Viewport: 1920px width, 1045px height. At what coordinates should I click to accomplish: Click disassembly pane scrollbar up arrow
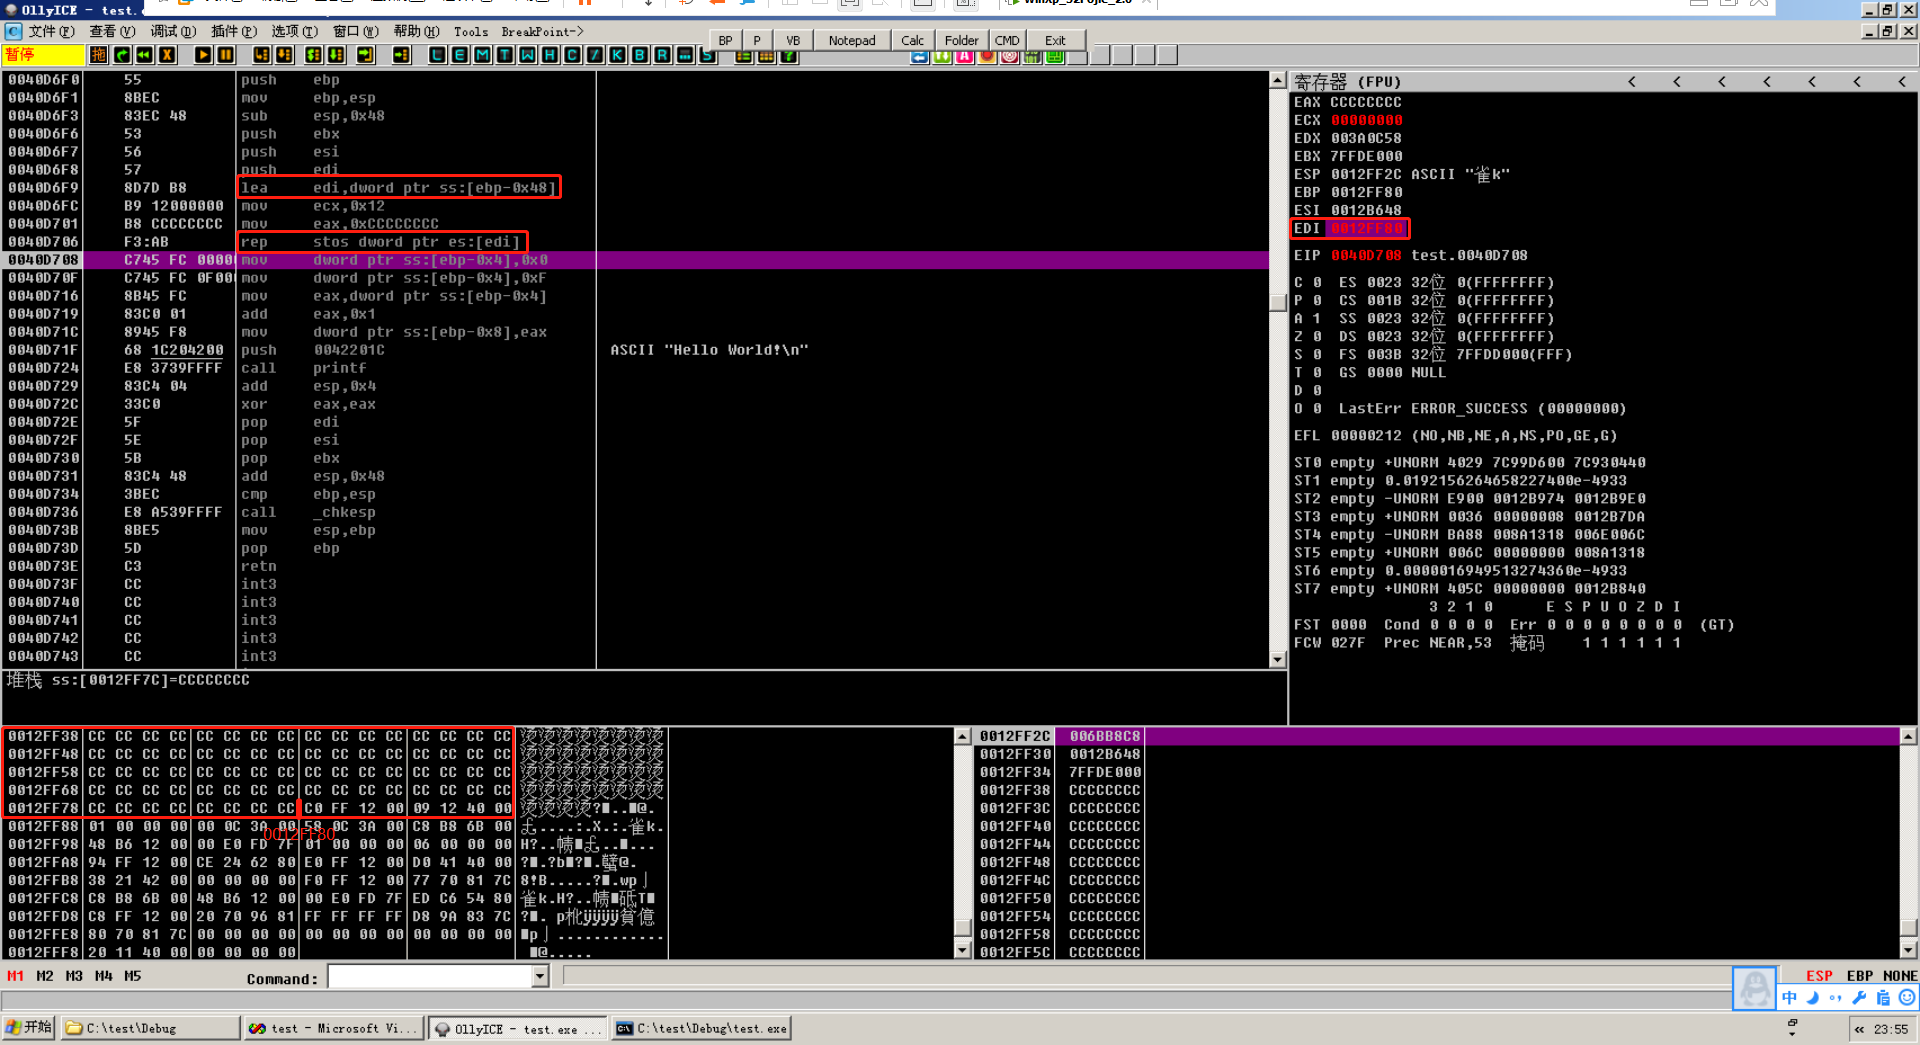click(1277, 80)
